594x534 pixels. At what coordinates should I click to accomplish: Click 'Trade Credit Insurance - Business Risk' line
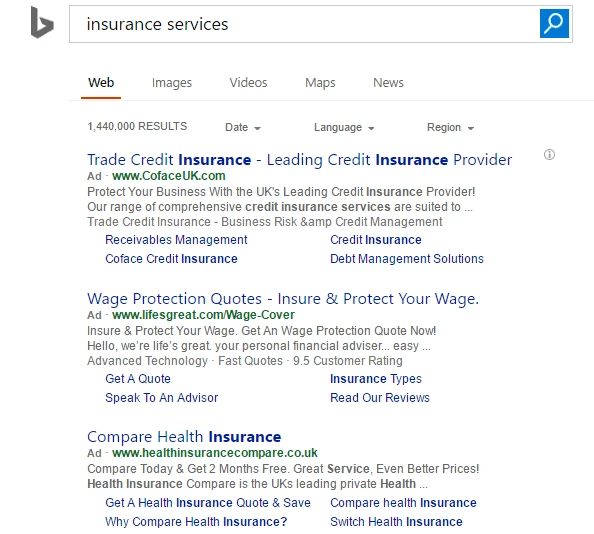265,222
